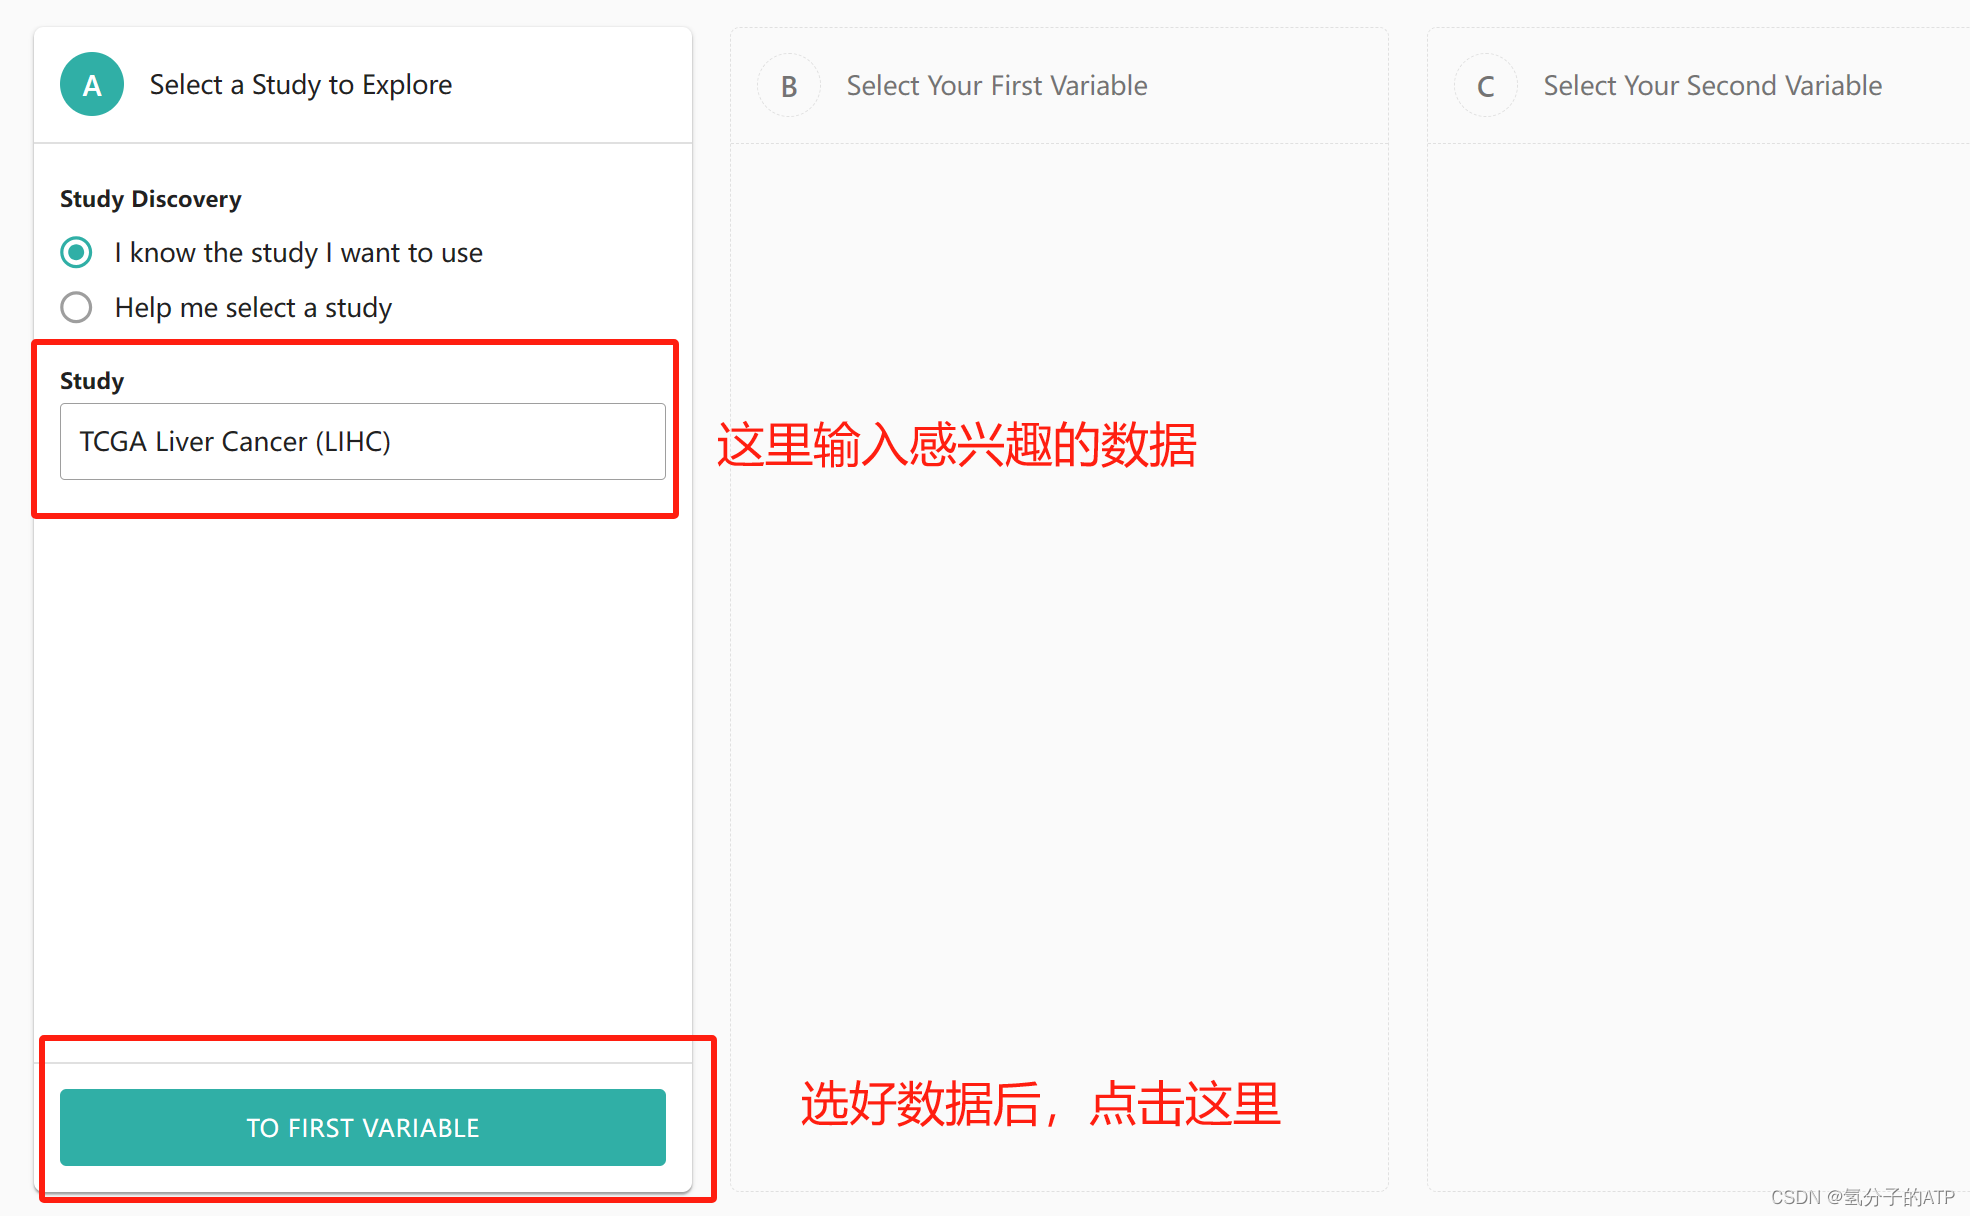The image size is (1970, 1216).
Task: Click the step C circle icon
Action: (1485, 86)
